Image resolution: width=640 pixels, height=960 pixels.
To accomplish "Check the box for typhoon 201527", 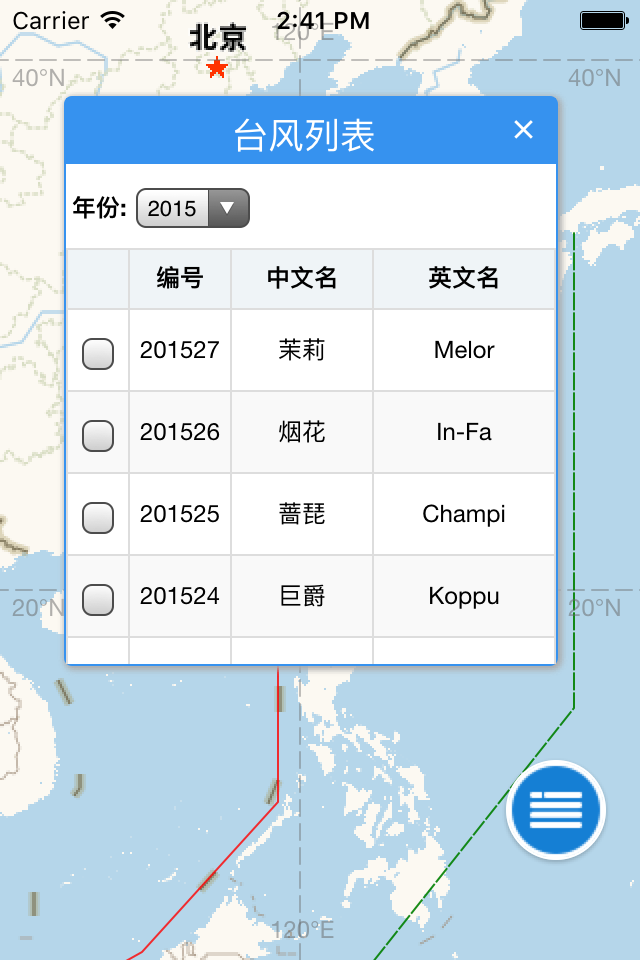I will 98,353.
